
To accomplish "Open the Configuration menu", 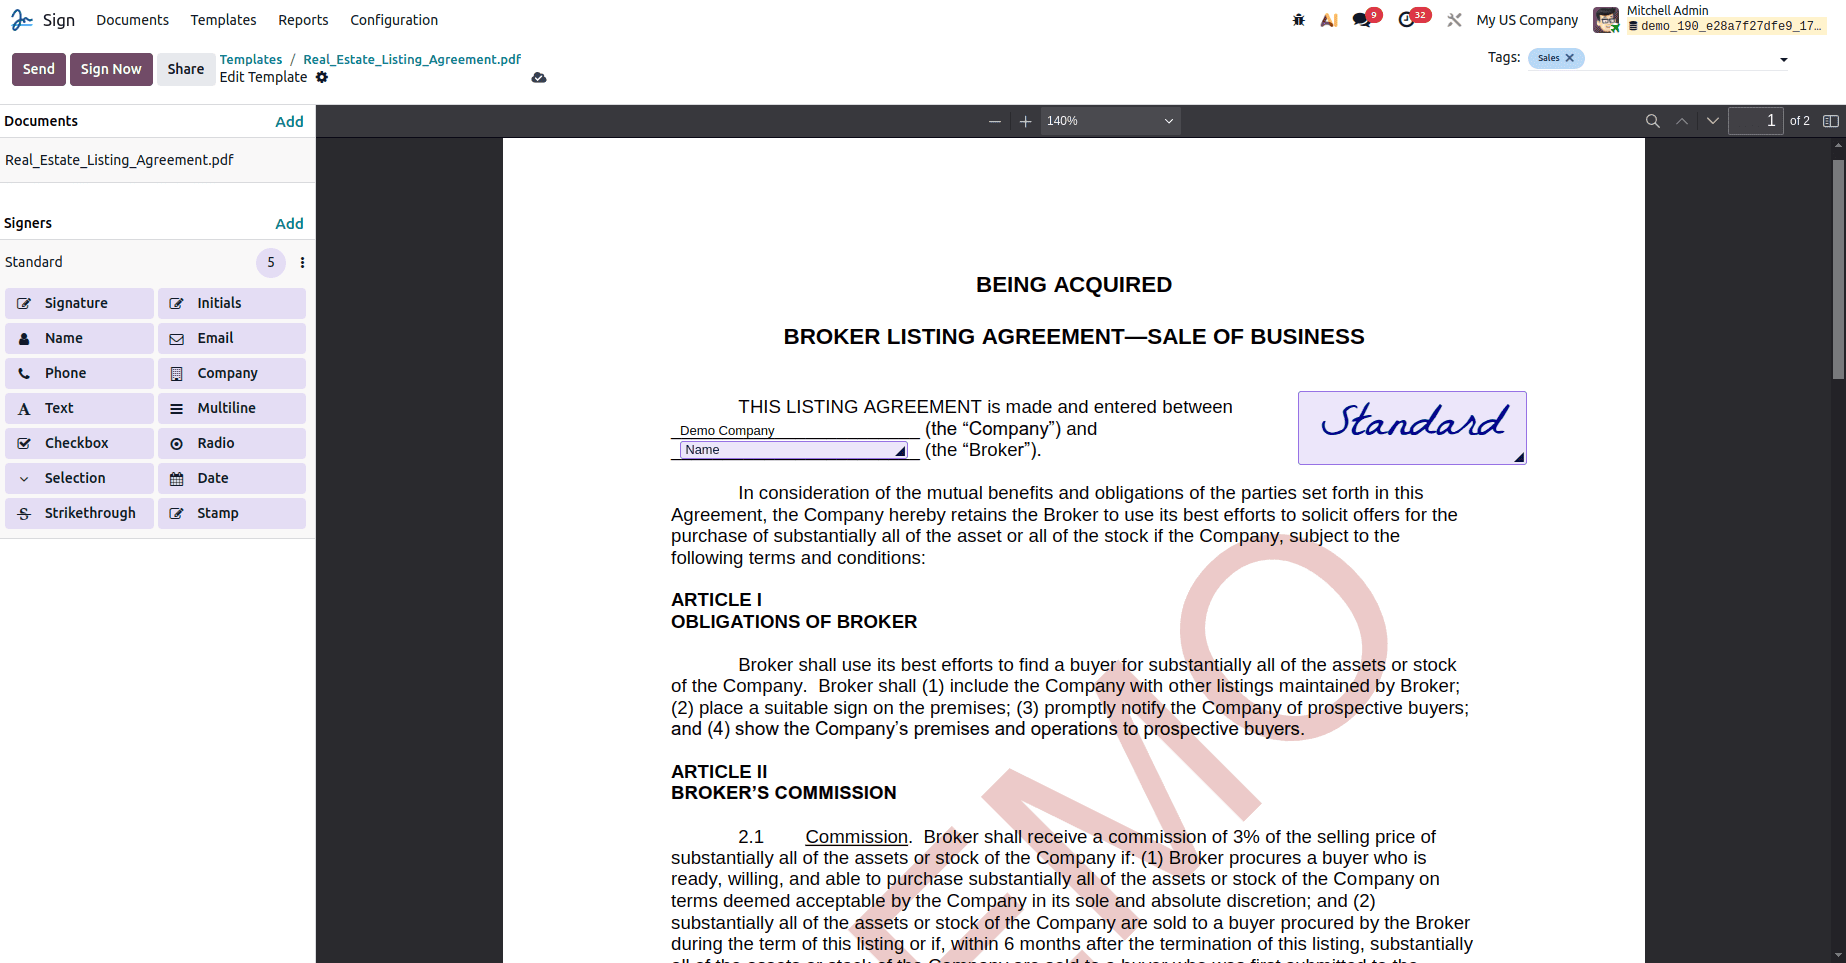I will 394,19.
